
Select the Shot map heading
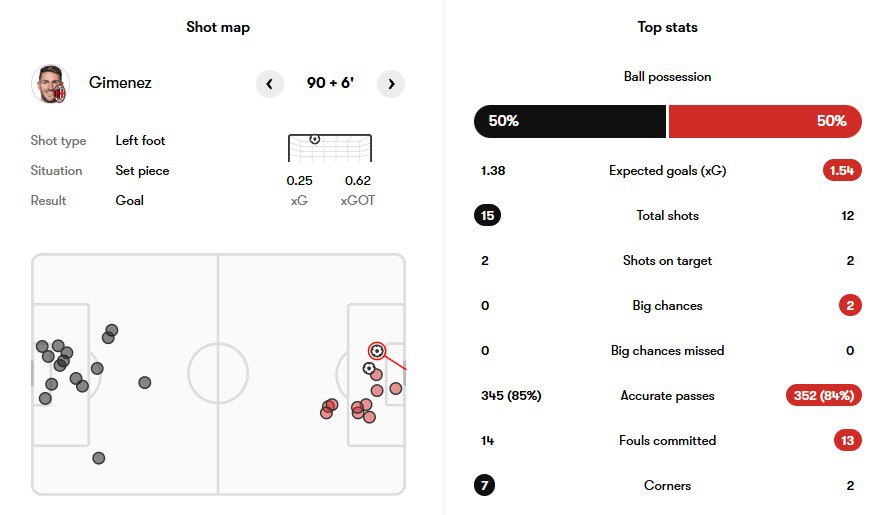218,27
